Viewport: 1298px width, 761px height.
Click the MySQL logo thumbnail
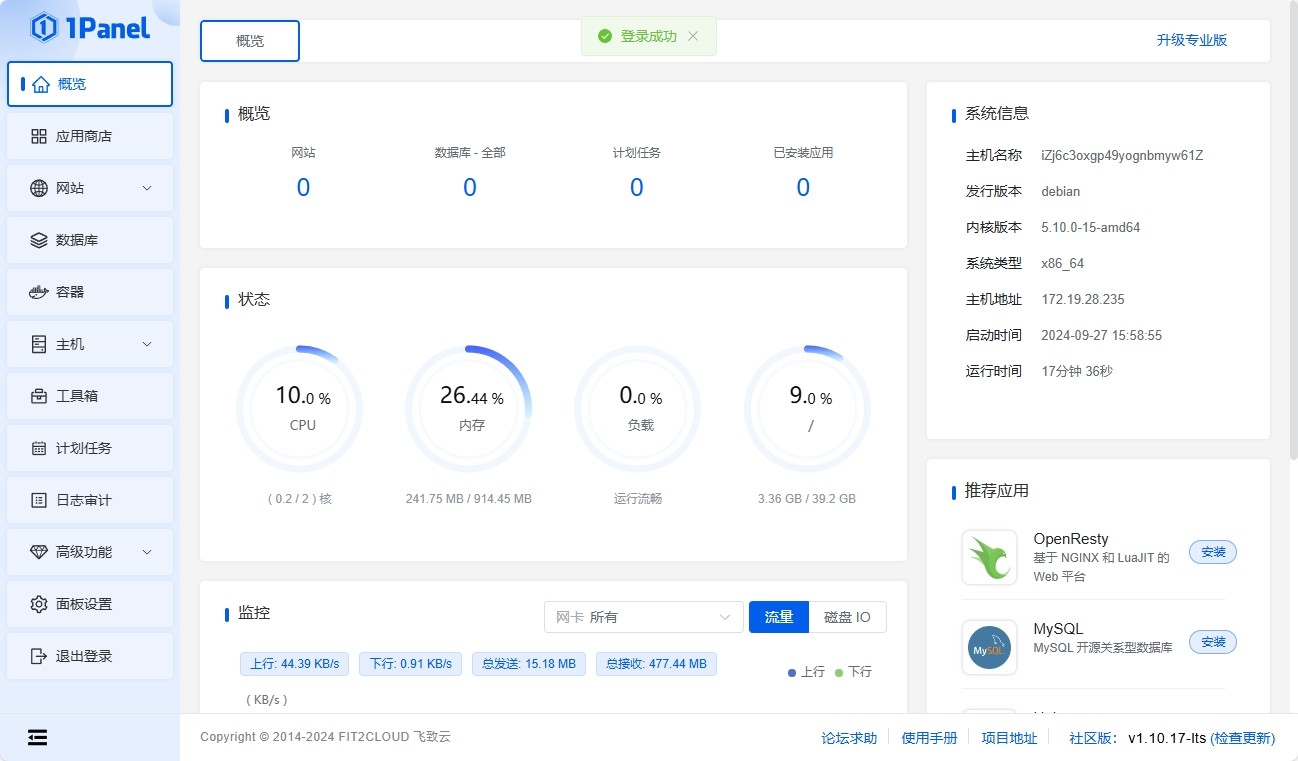click(989, 647)
